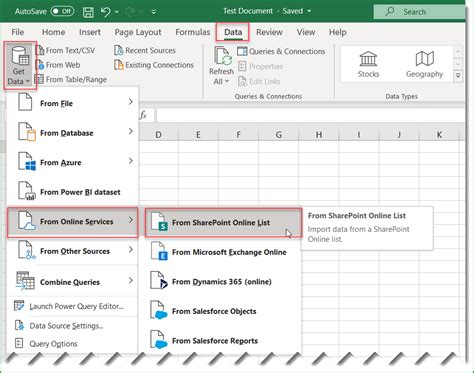Select the Geography data type
The height and width of the screenshot is (373, 474).
point(424,64)
